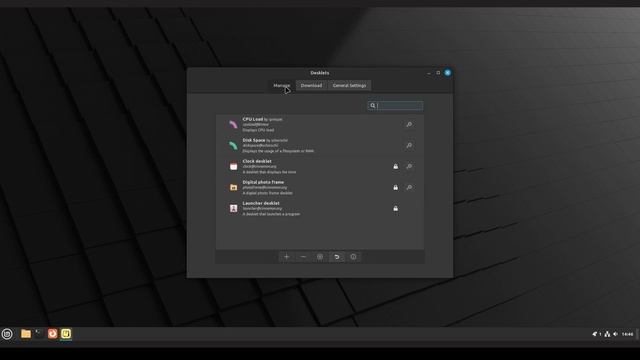Reset desklets with the undo arrow button
Image resolution: width=640 pixels, height=360 pixels.
(337, 257)
